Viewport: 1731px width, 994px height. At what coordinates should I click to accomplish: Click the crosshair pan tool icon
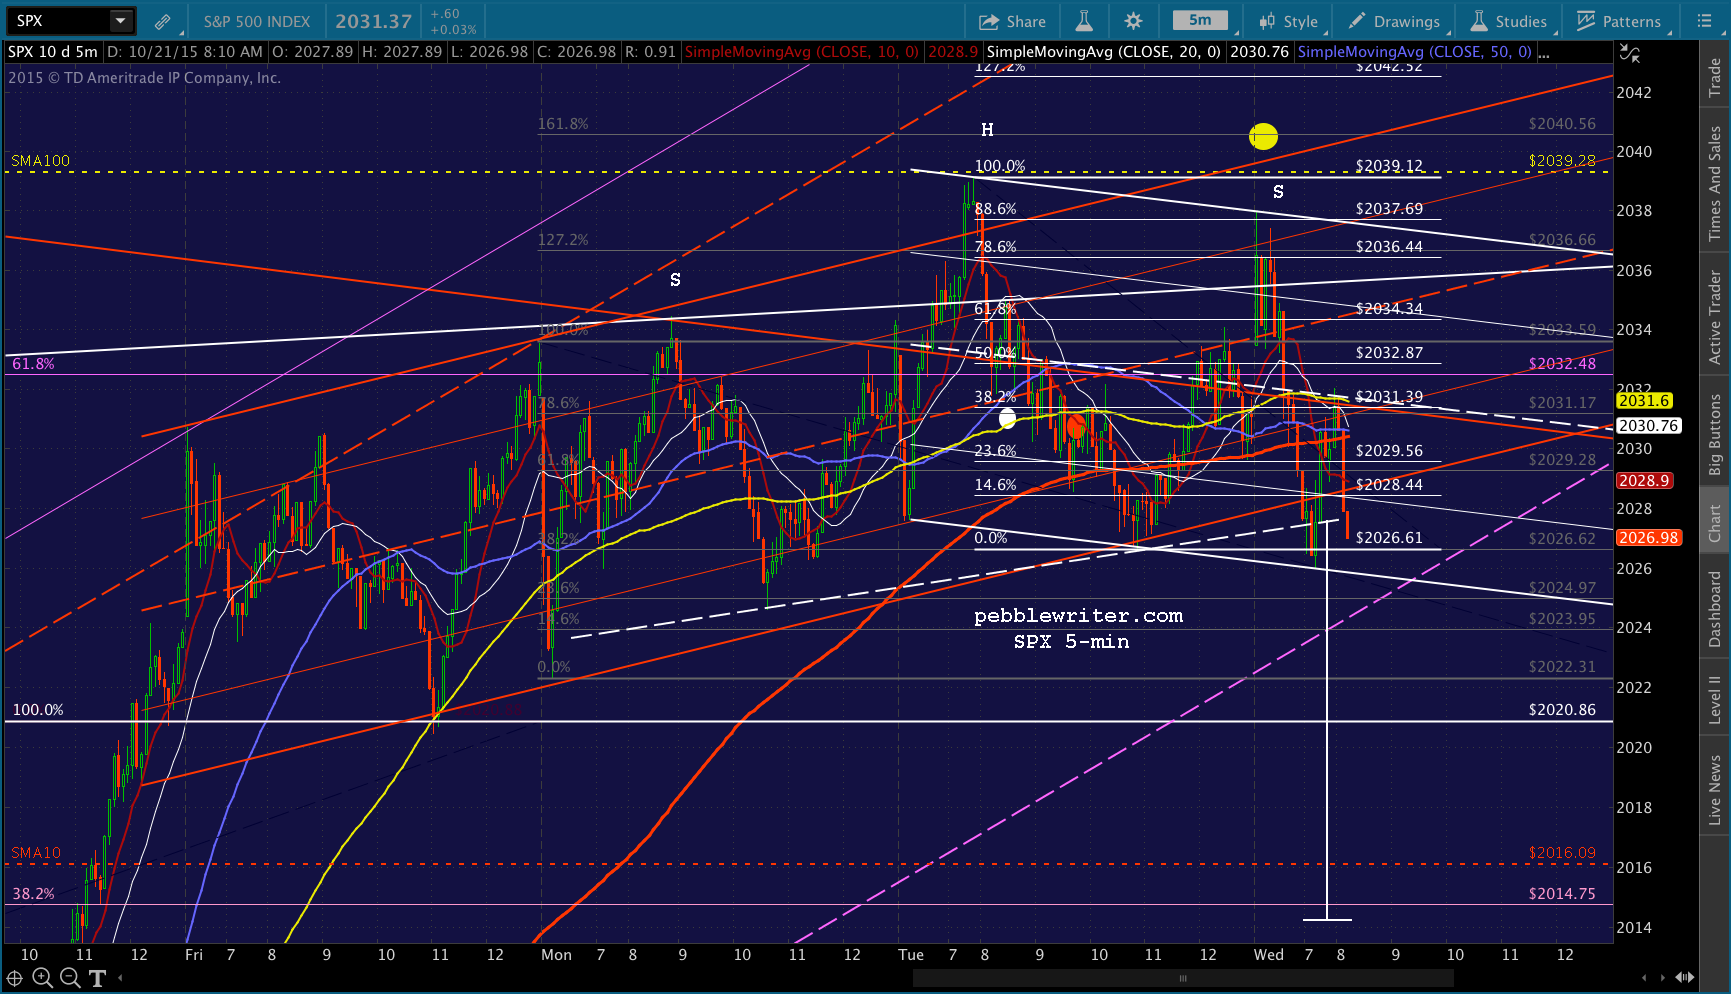pos(15,978)
